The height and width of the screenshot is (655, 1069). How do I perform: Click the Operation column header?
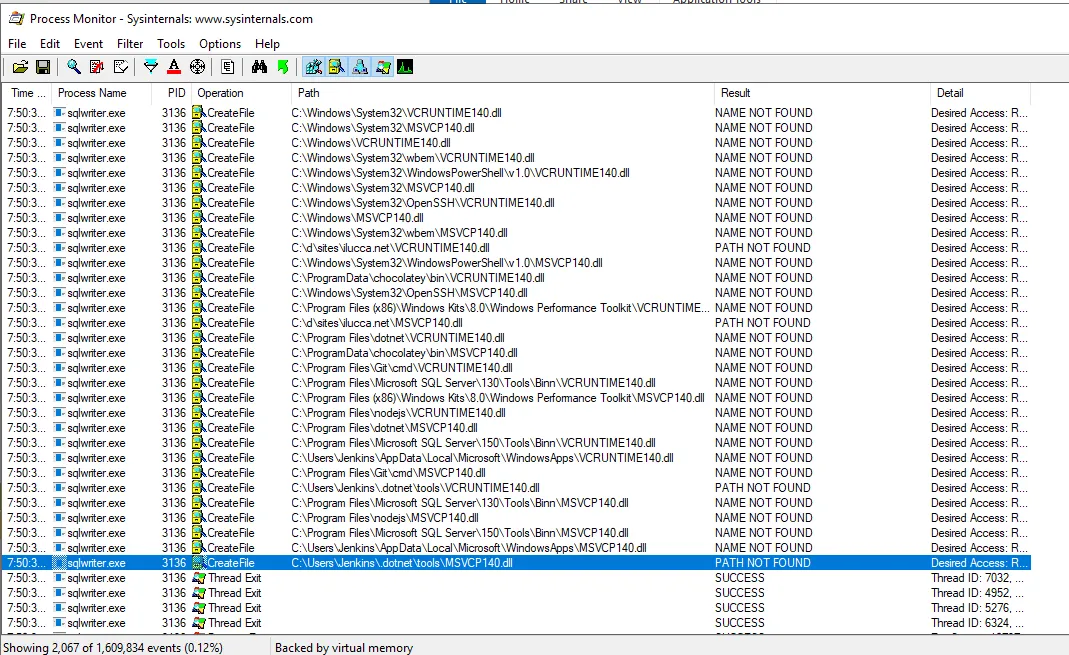tap(241, 93)
